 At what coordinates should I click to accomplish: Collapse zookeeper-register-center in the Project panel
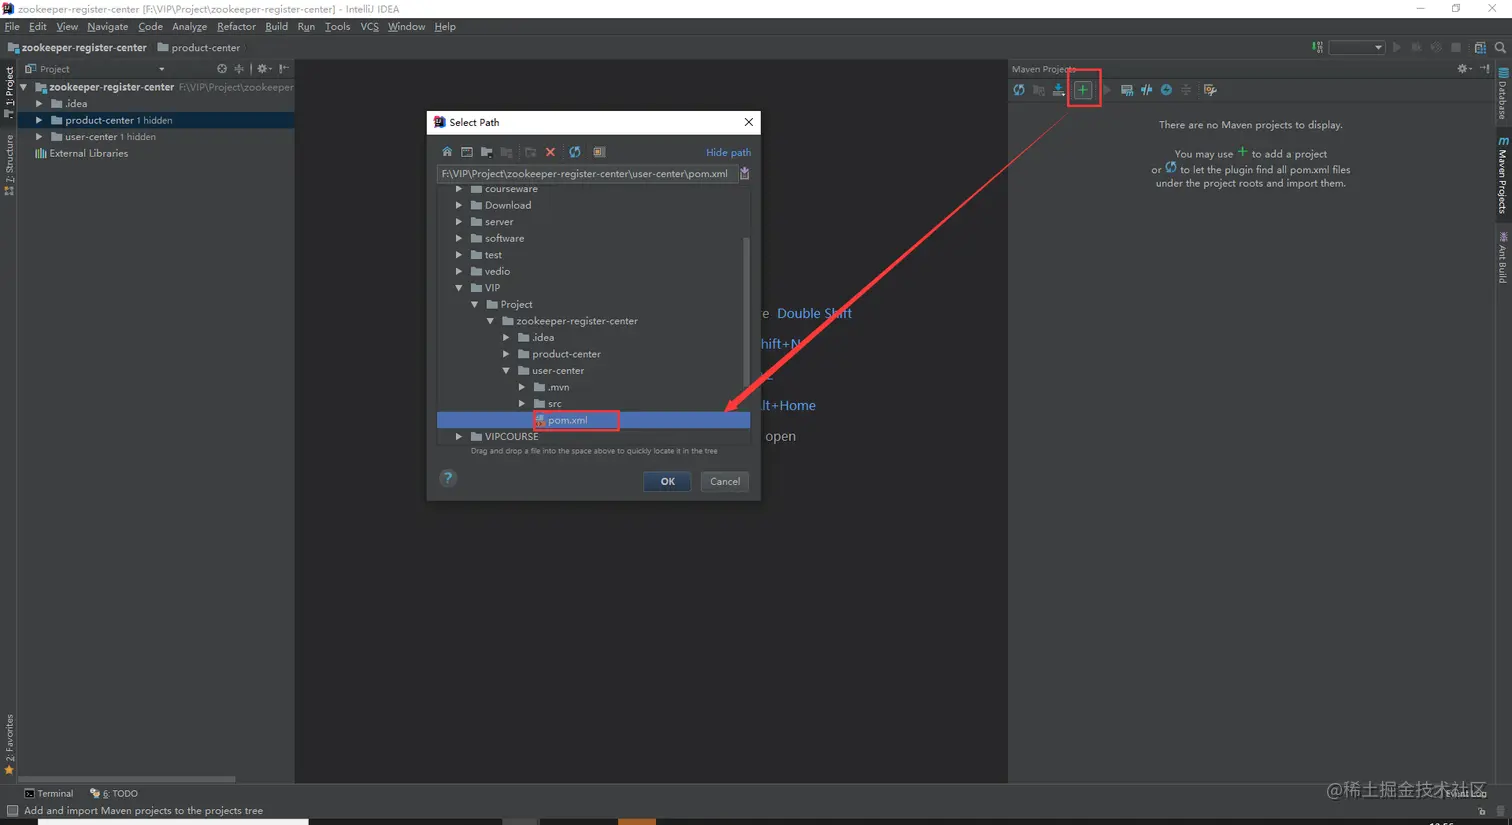24,87
